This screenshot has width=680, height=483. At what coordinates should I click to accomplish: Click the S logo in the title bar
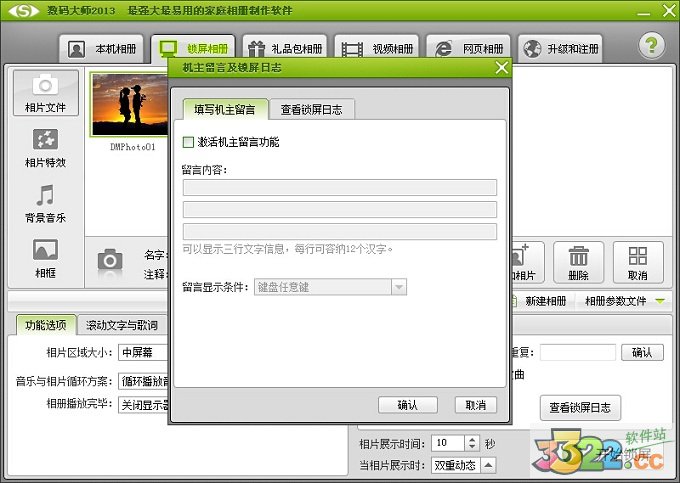pos(24,11)
